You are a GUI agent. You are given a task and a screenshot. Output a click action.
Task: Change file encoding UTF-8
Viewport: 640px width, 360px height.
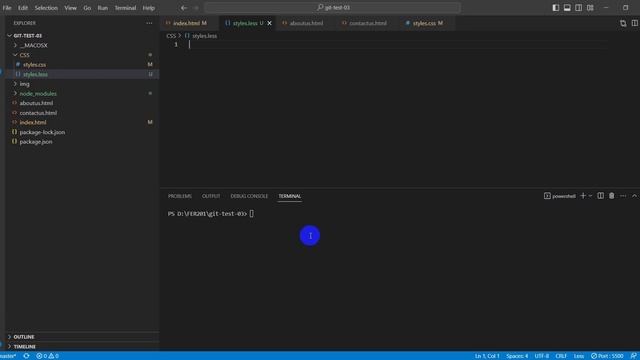pyautogui.click(x=542, y=356)
